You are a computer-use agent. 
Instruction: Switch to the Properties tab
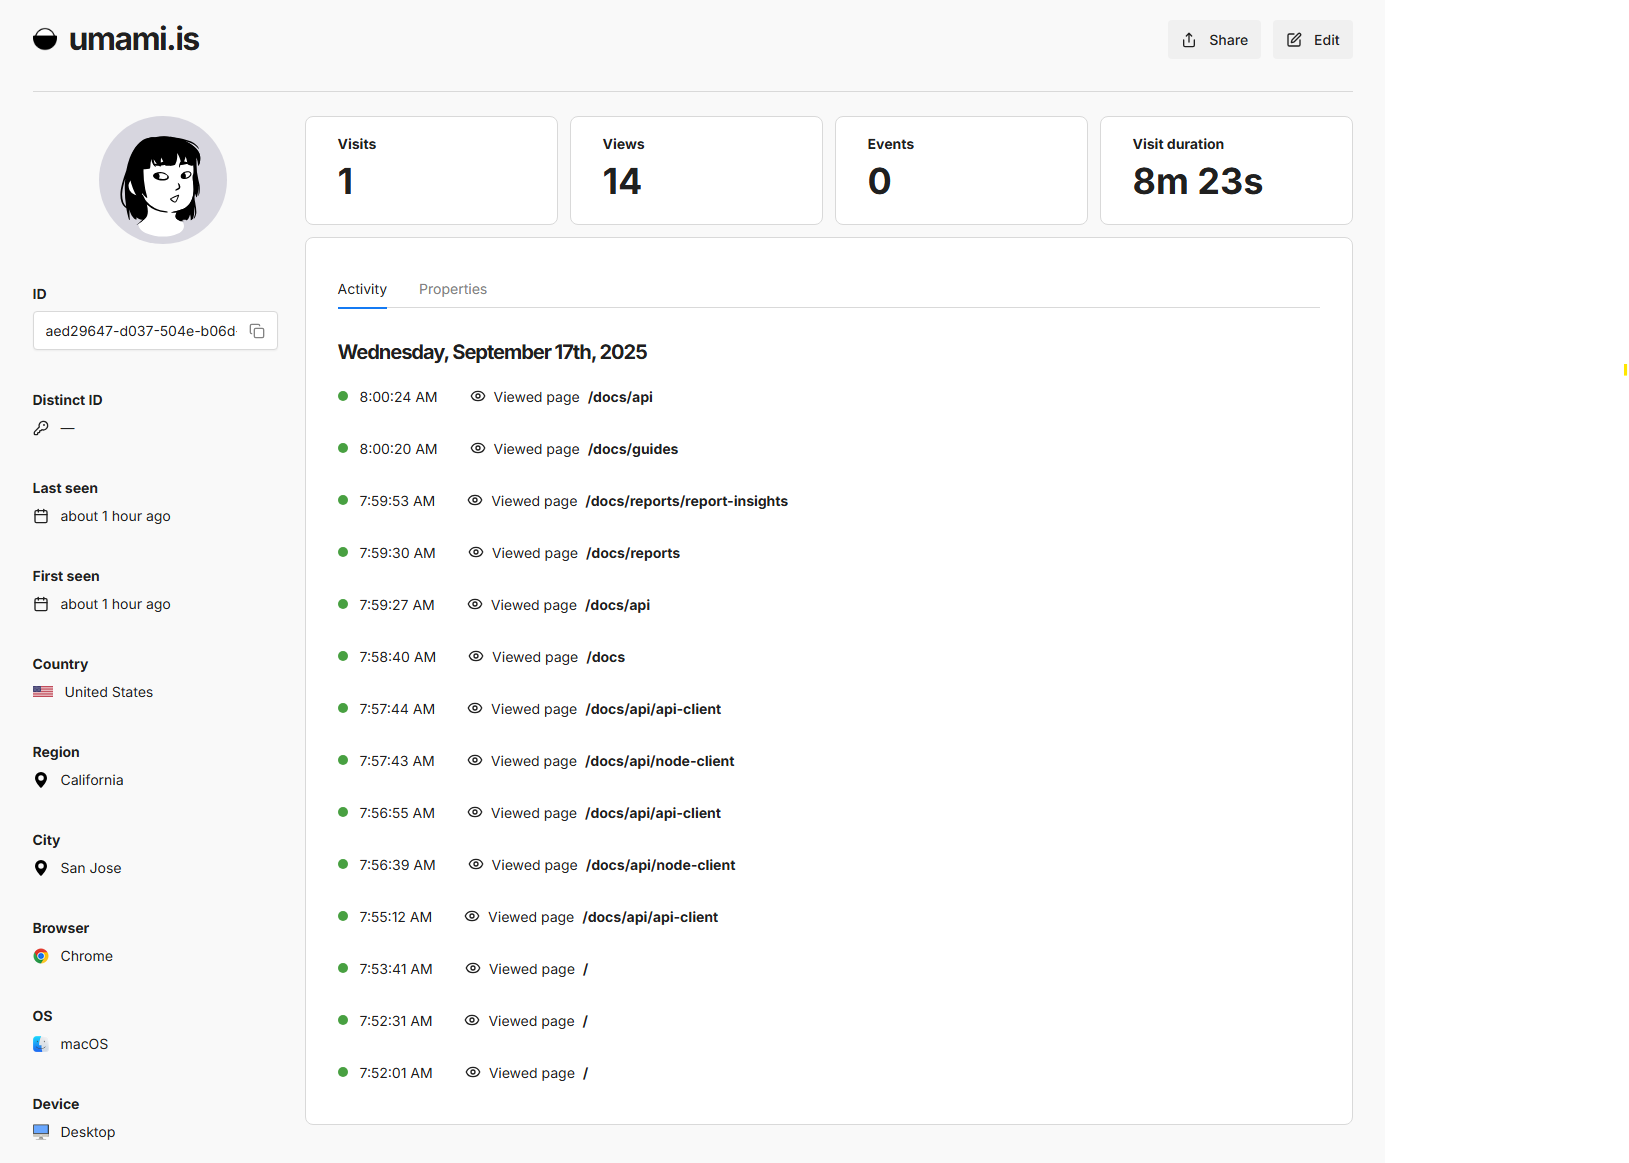pyautogui.click(x=453, y=289)
